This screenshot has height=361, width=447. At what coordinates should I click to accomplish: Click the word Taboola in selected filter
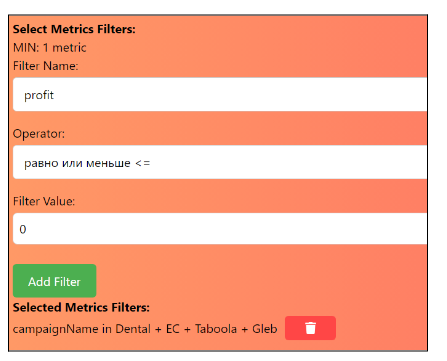(216, 329)
